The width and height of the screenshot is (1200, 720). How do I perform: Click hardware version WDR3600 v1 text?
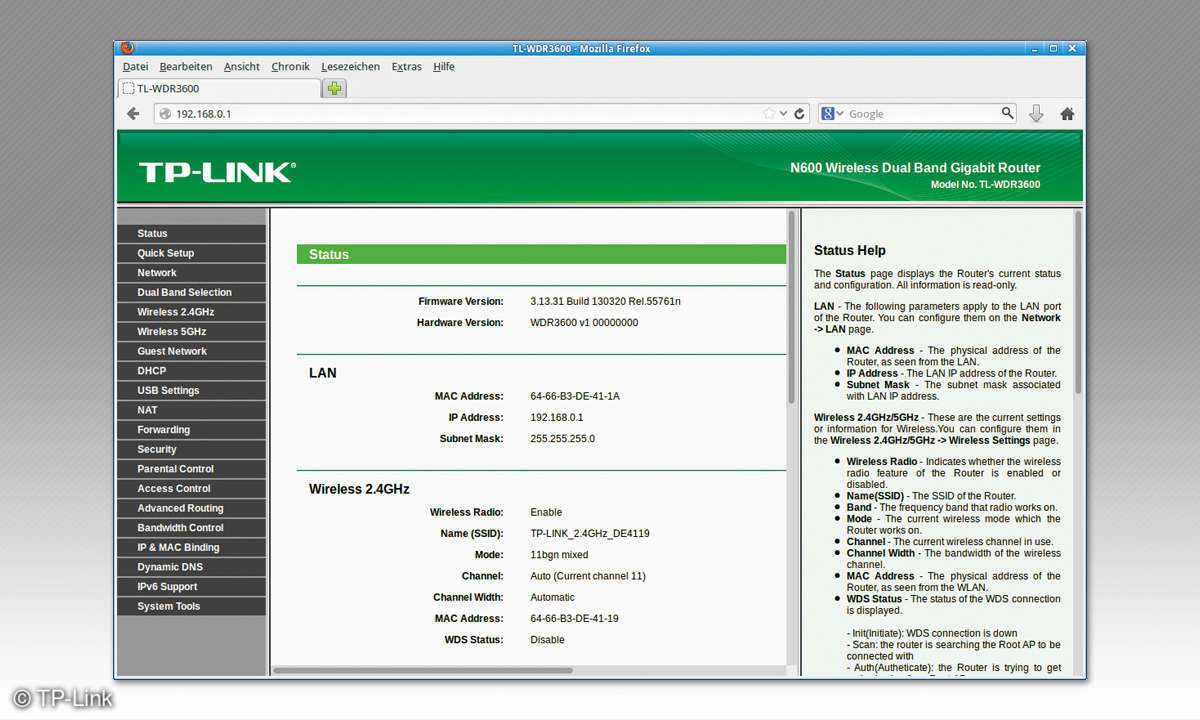click(x=584, y=323)
